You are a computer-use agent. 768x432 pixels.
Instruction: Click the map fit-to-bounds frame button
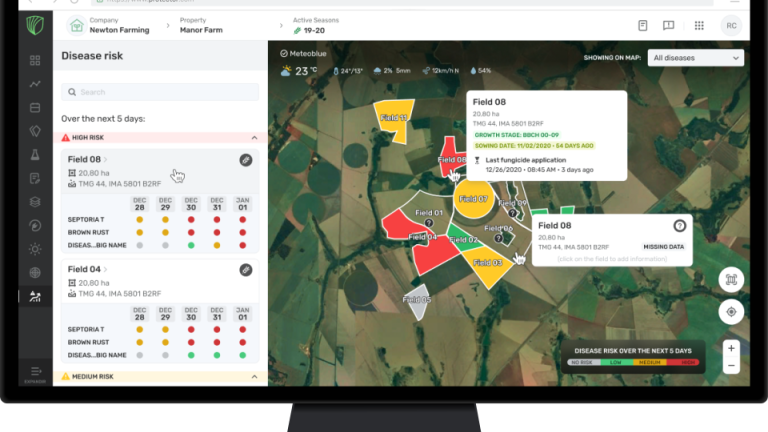(731, 280)
